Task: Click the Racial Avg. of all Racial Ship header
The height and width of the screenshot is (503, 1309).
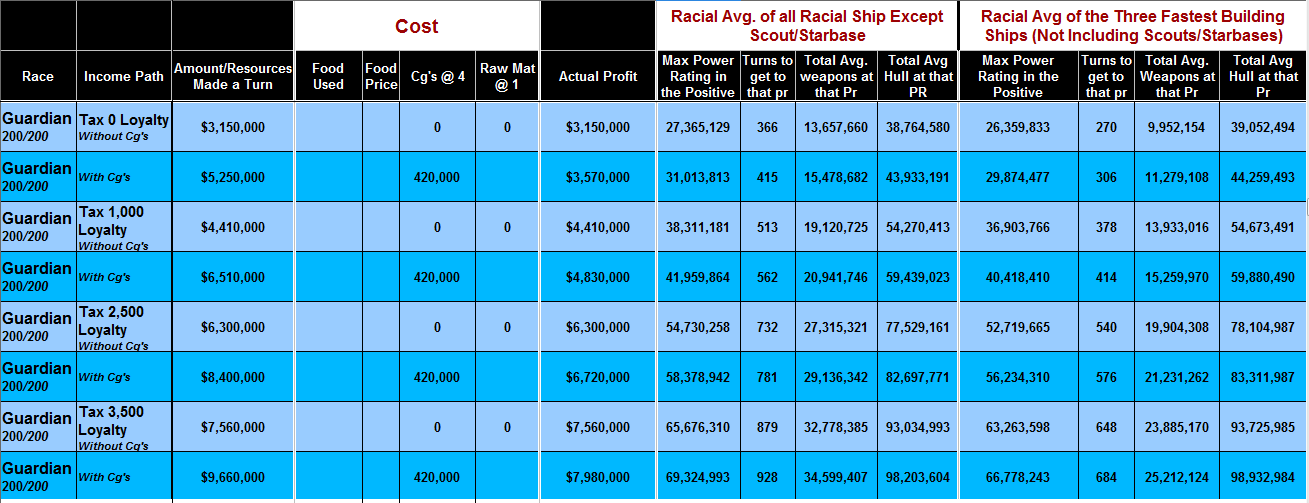Action: click(807, 26)
